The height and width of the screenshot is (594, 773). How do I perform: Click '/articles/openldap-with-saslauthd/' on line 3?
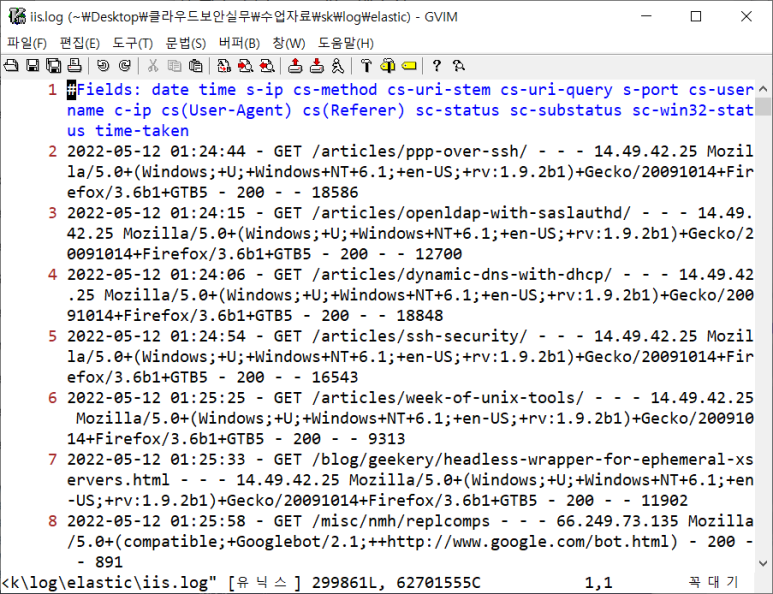point(471,213)
